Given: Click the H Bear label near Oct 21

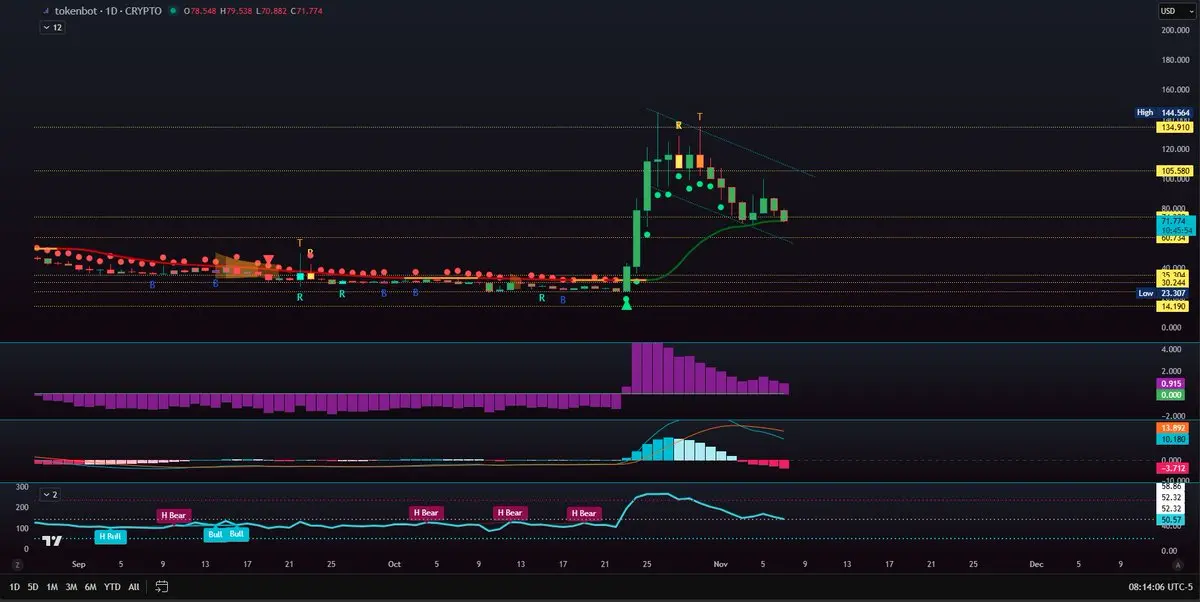Looking at the screenshot, I should [585, 514].
